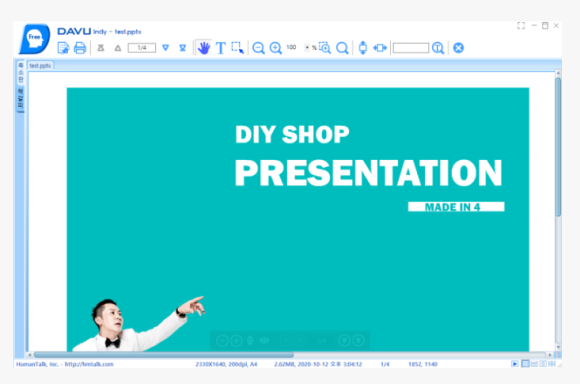The image size is (580, 384).
Task: Click the zoom out magnifier icon
Action: (x=258, y=48)
